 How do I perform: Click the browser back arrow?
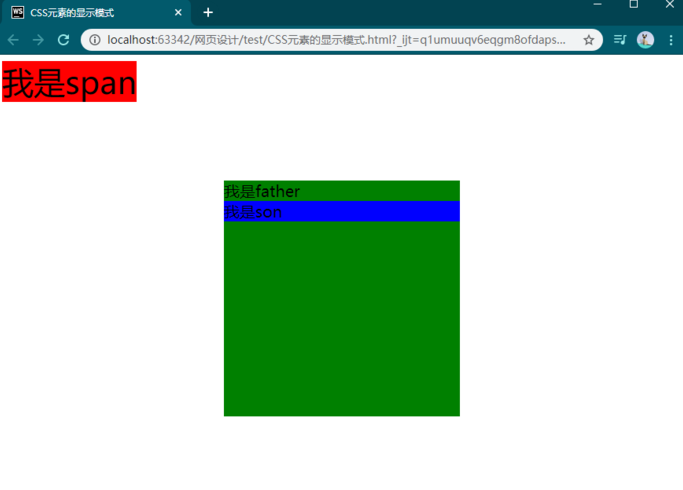pyautogui.click(x=13, y=40)
